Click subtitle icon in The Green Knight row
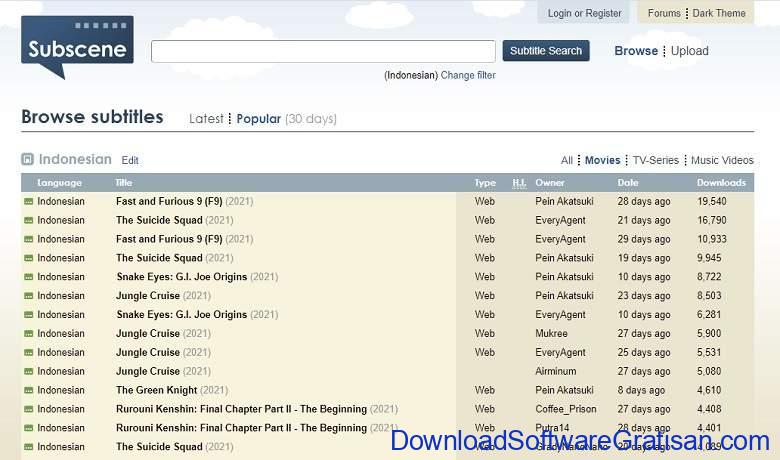Screen dimensions: 780x460 (28, 390)
